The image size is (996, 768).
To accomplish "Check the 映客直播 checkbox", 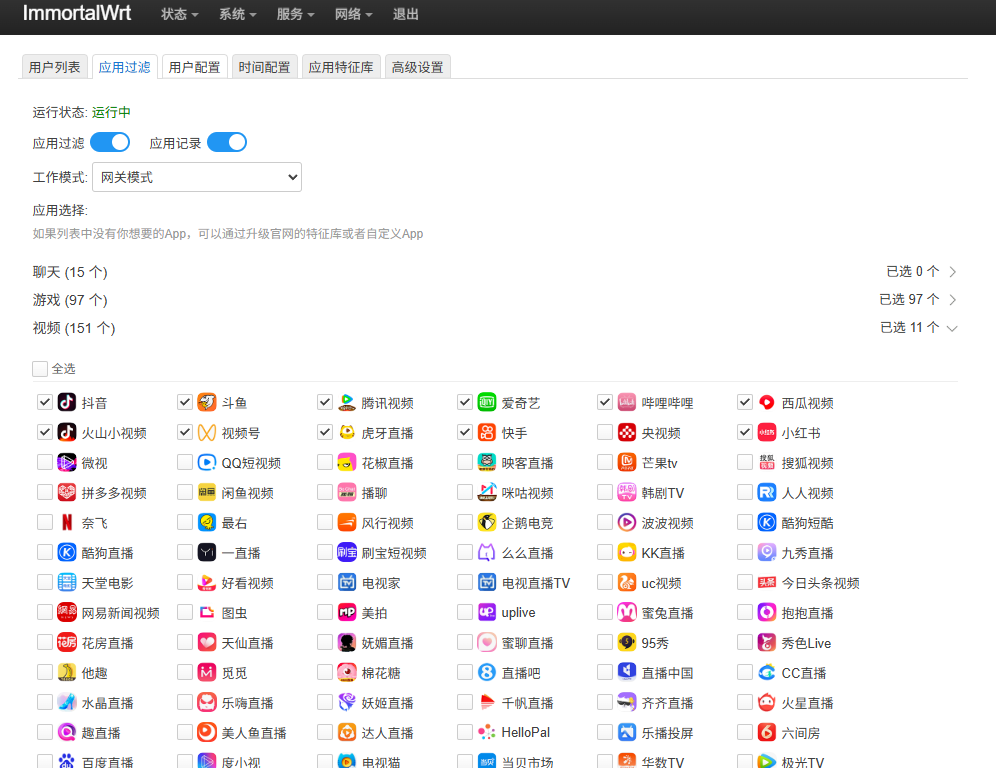I will (465, 462).
